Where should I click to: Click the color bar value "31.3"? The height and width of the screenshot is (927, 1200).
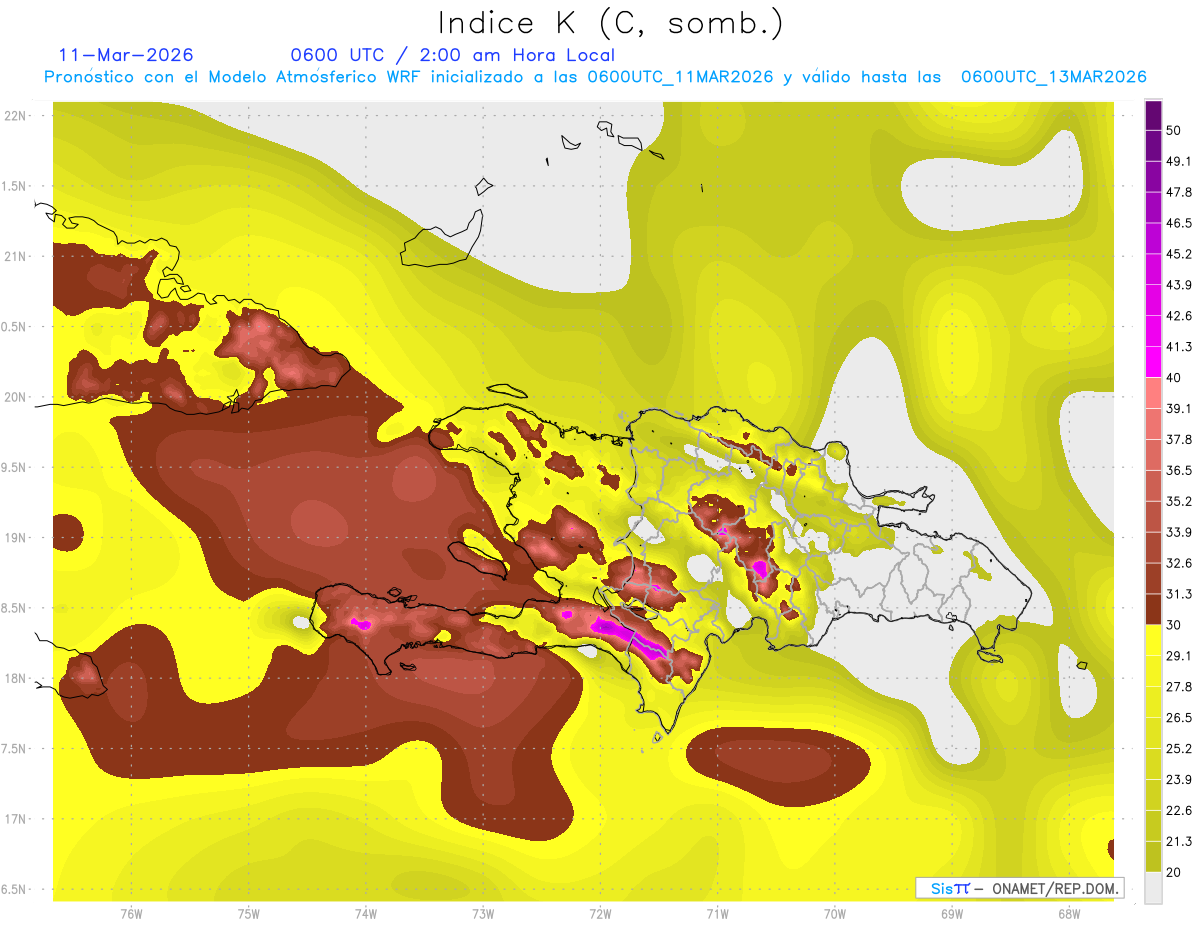pyautogui.click(x=1178, y=594)
